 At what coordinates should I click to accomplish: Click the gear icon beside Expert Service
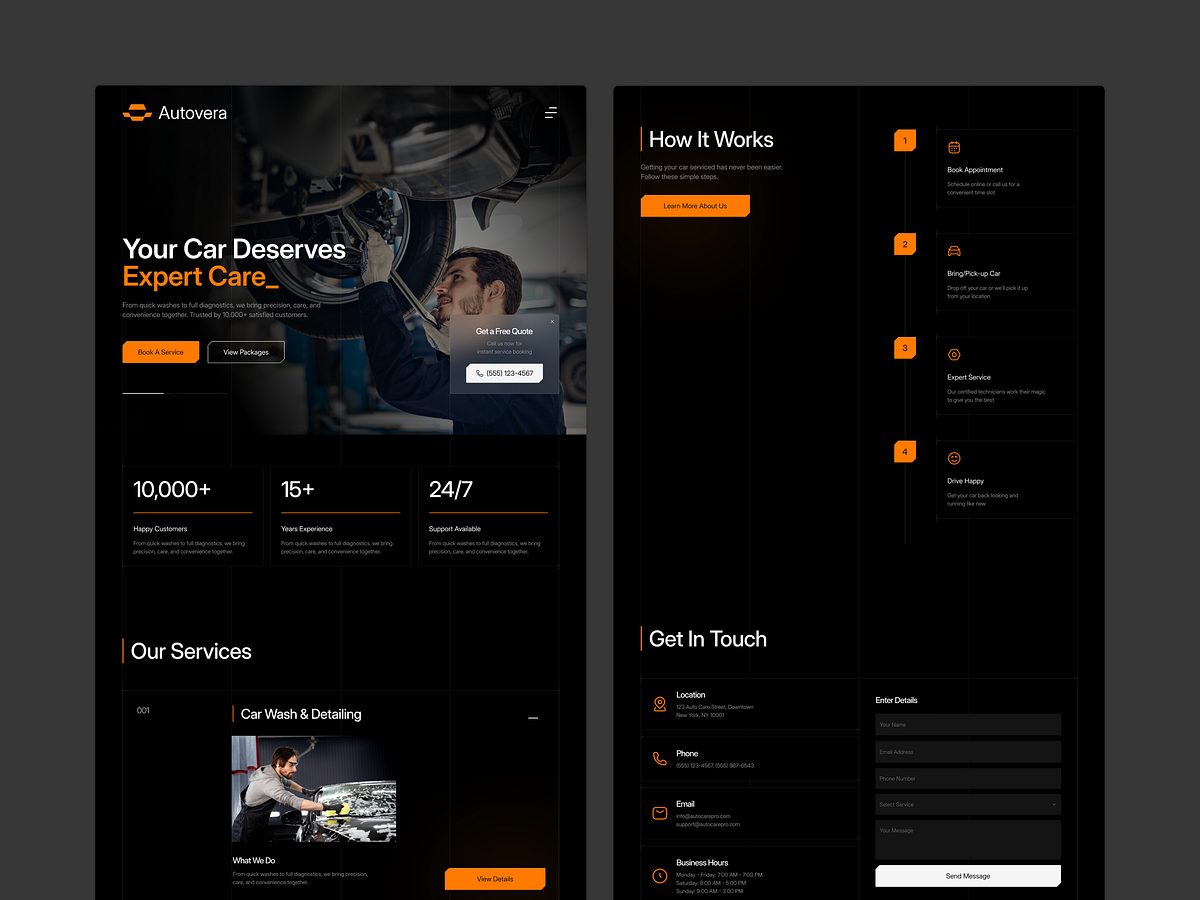954,354
